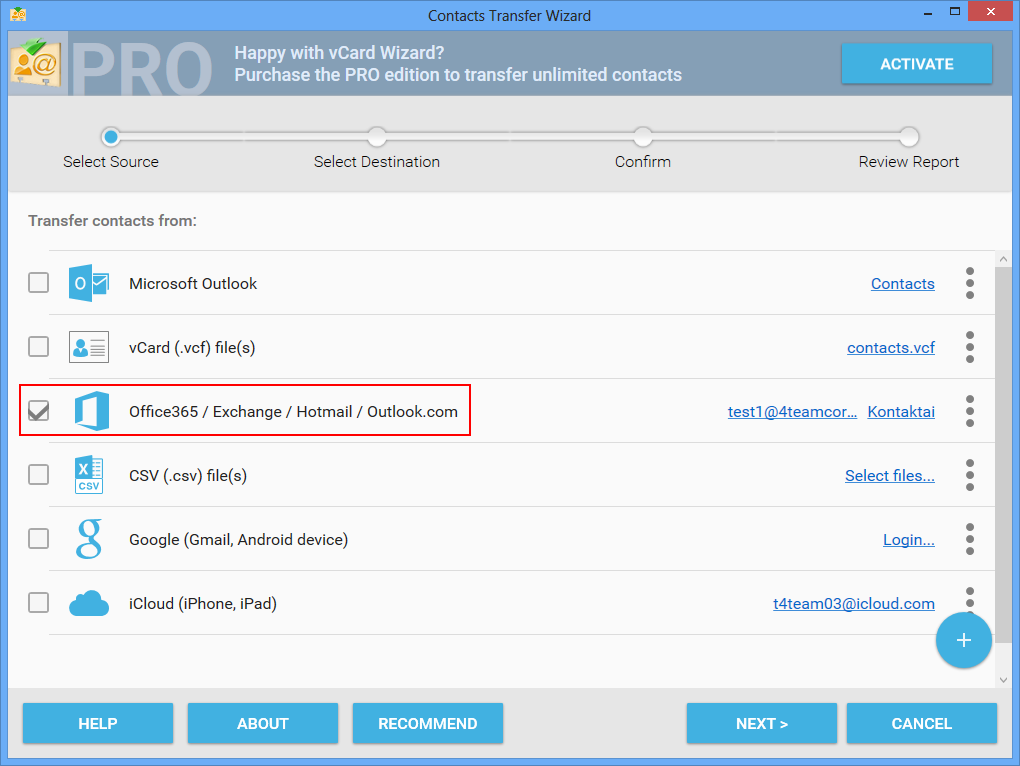Click the vCard Wizard PRO logo icon
The height and width of the screenshot is (766, 1020).
point(36,62)
